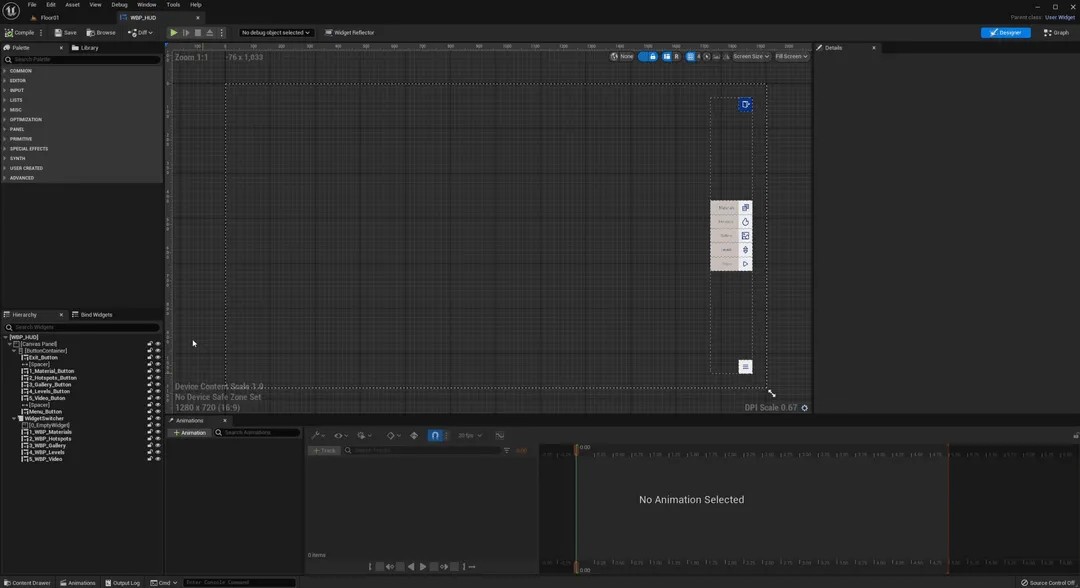1080x588 pixels.
Task: Click the Exit button icon on canvas
Action: click(x=745, y=104)
